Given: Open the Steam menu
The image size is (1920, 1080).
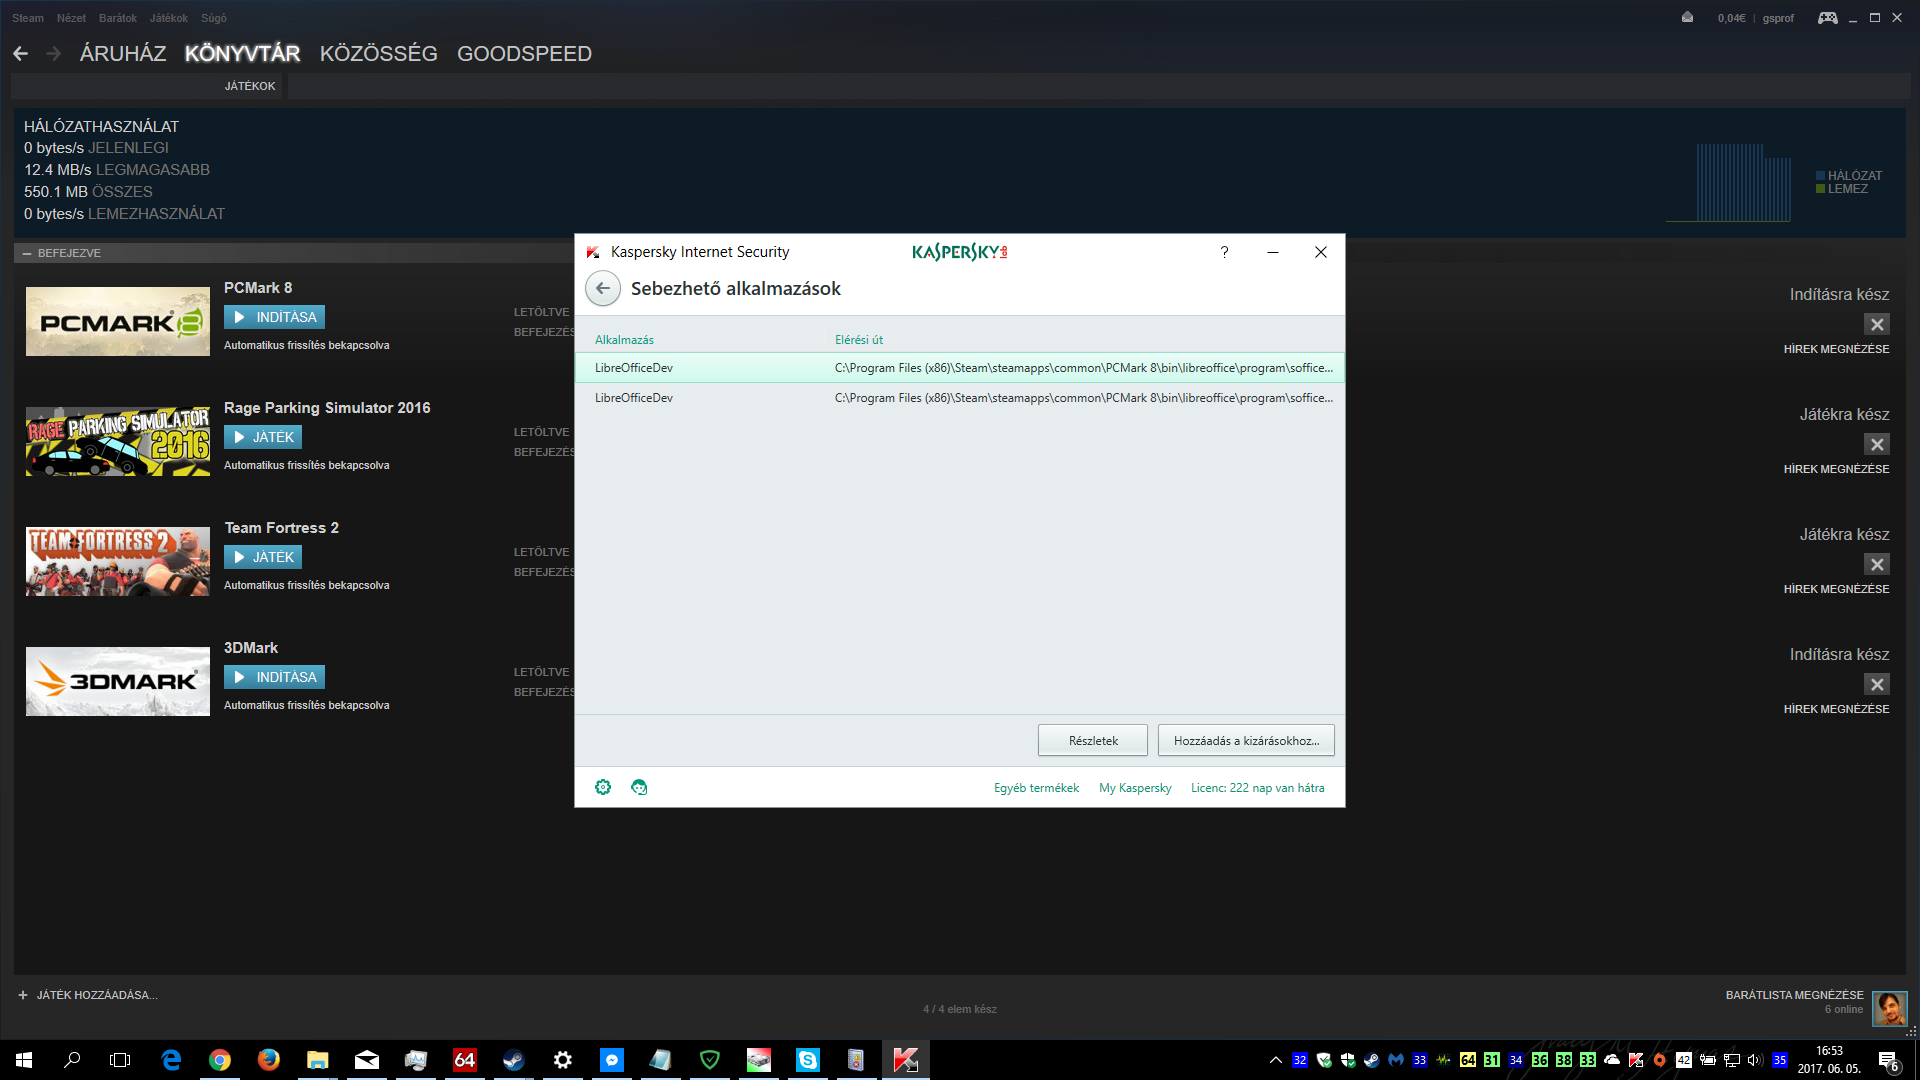Looking at the screenshot, I should coord(28,18).
